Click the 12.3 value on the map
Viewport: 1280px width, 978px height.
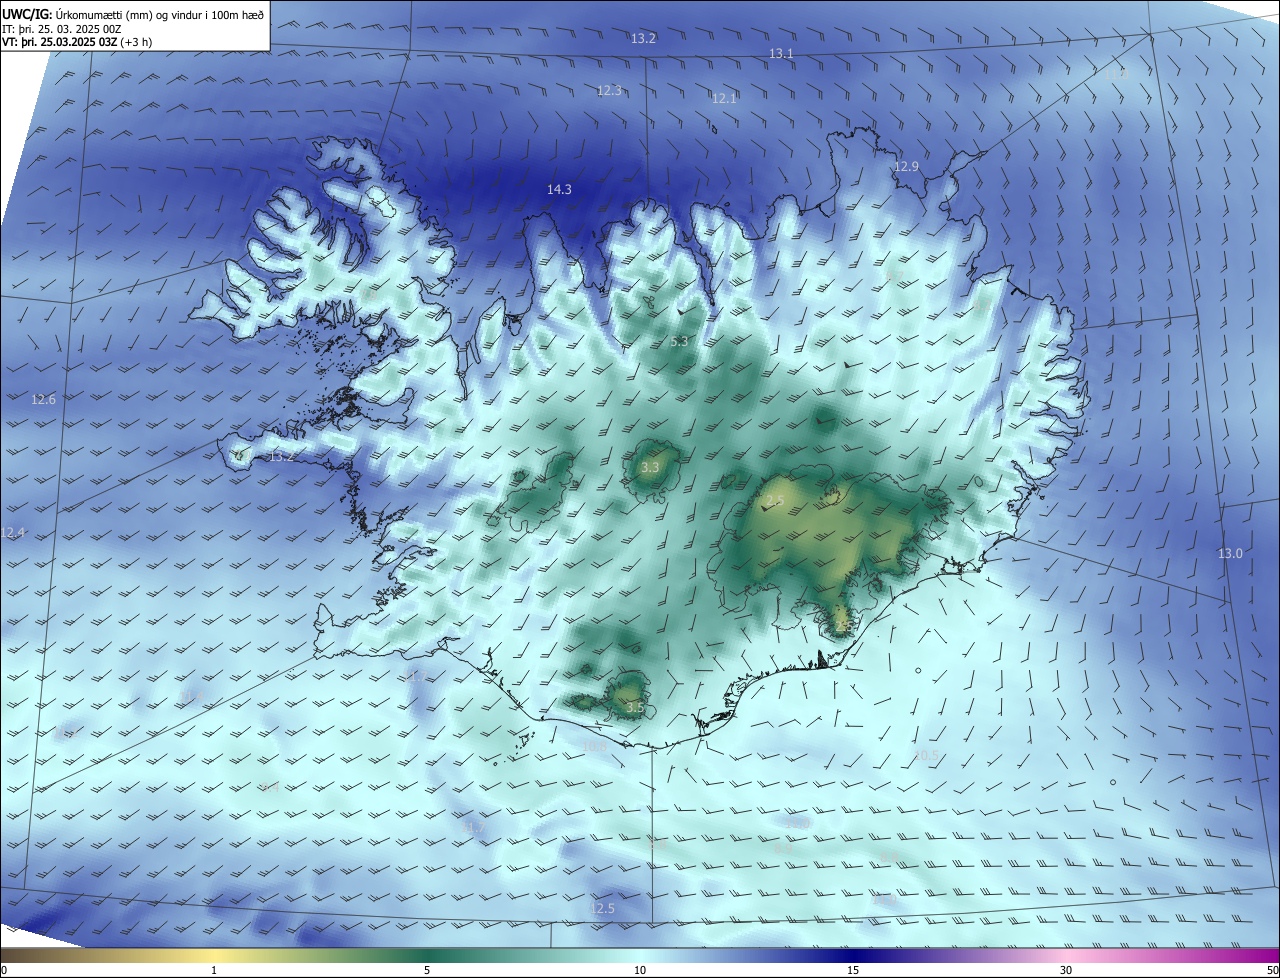609,90
